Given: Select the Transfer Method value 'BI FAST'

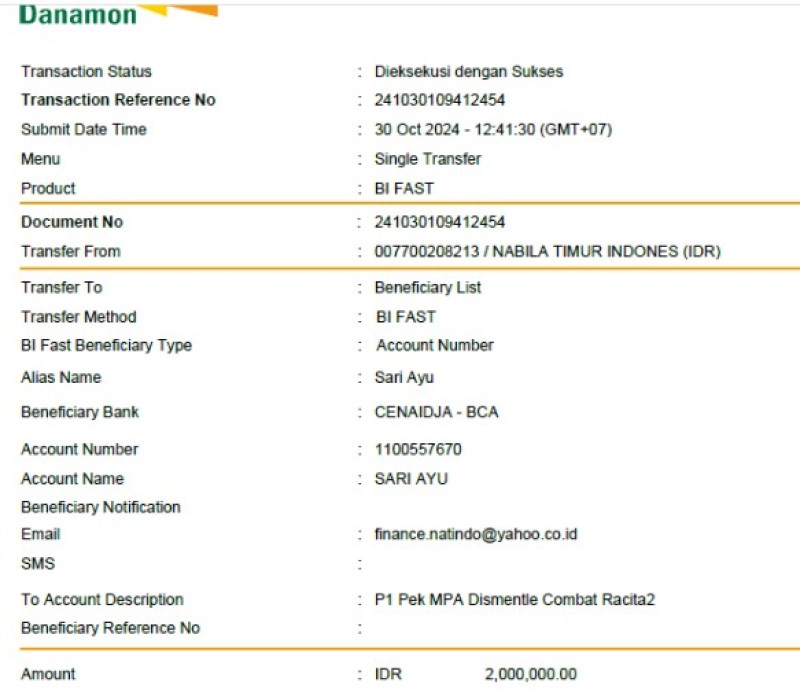Looking at the screenshot, I should tap(406, 317).
